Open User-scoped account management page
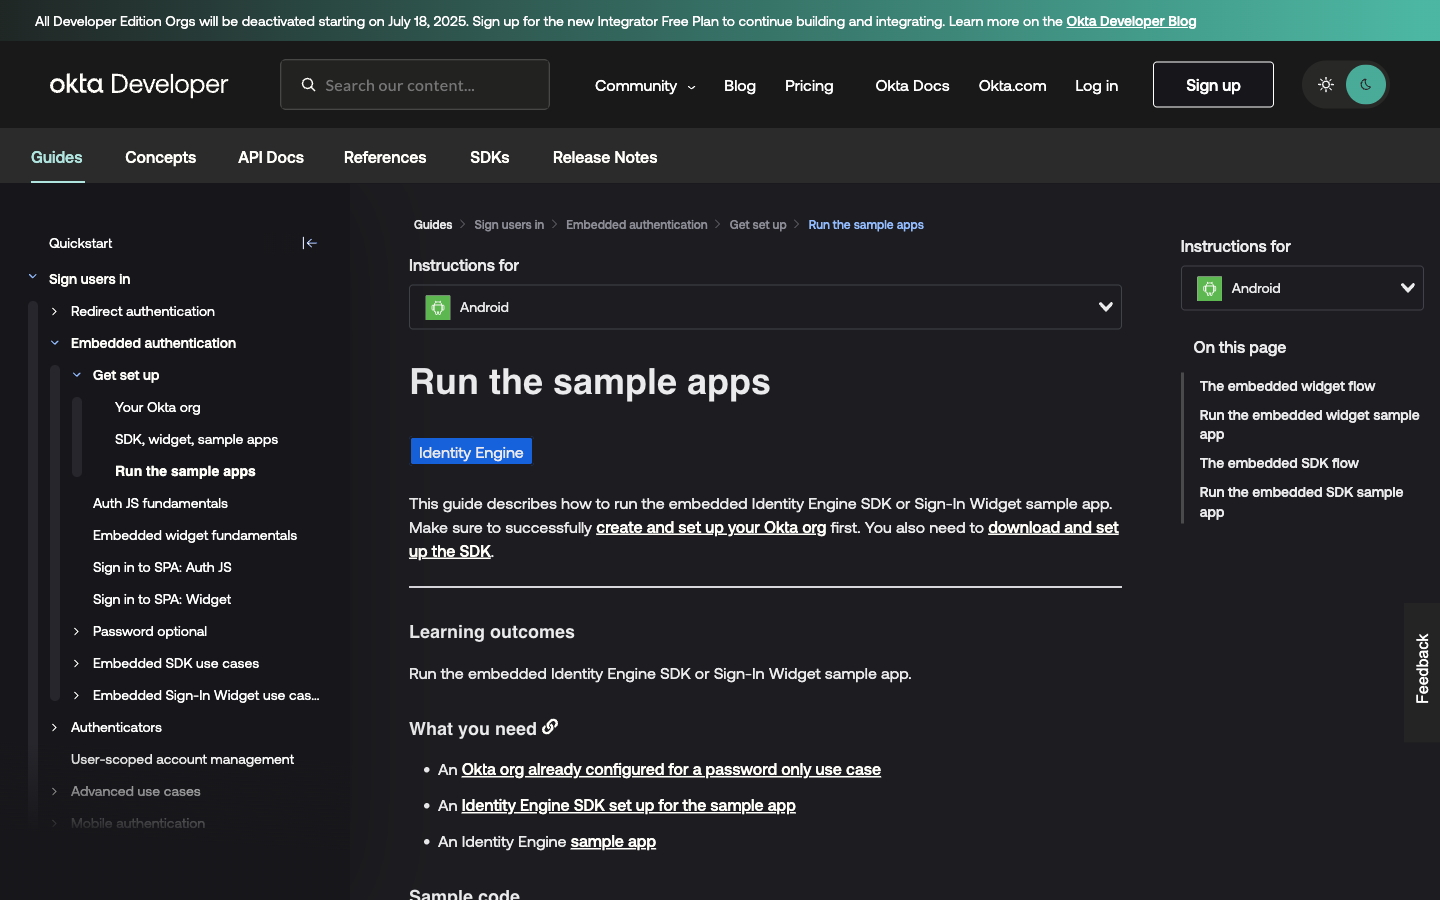Viewport: 1440px width, 900px height. coord(182,759)
